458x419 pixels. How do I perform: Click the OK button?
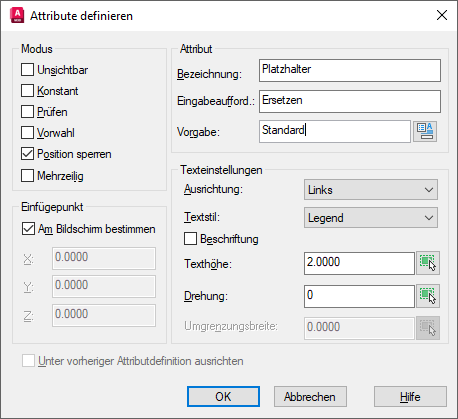tap(223, 397)
